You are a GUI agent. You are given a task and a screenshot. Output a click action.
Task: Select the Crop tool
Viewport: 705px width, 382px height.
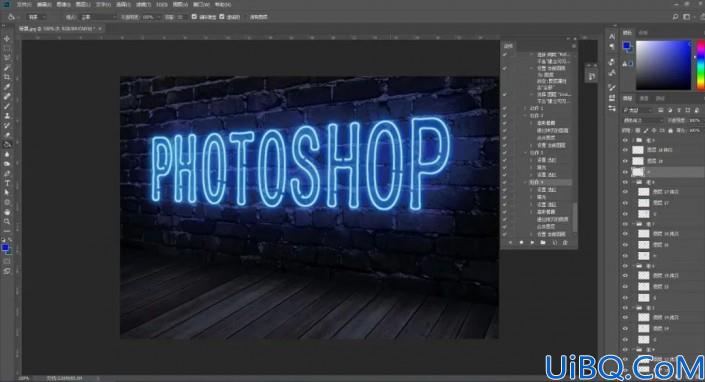coord(7,77)
